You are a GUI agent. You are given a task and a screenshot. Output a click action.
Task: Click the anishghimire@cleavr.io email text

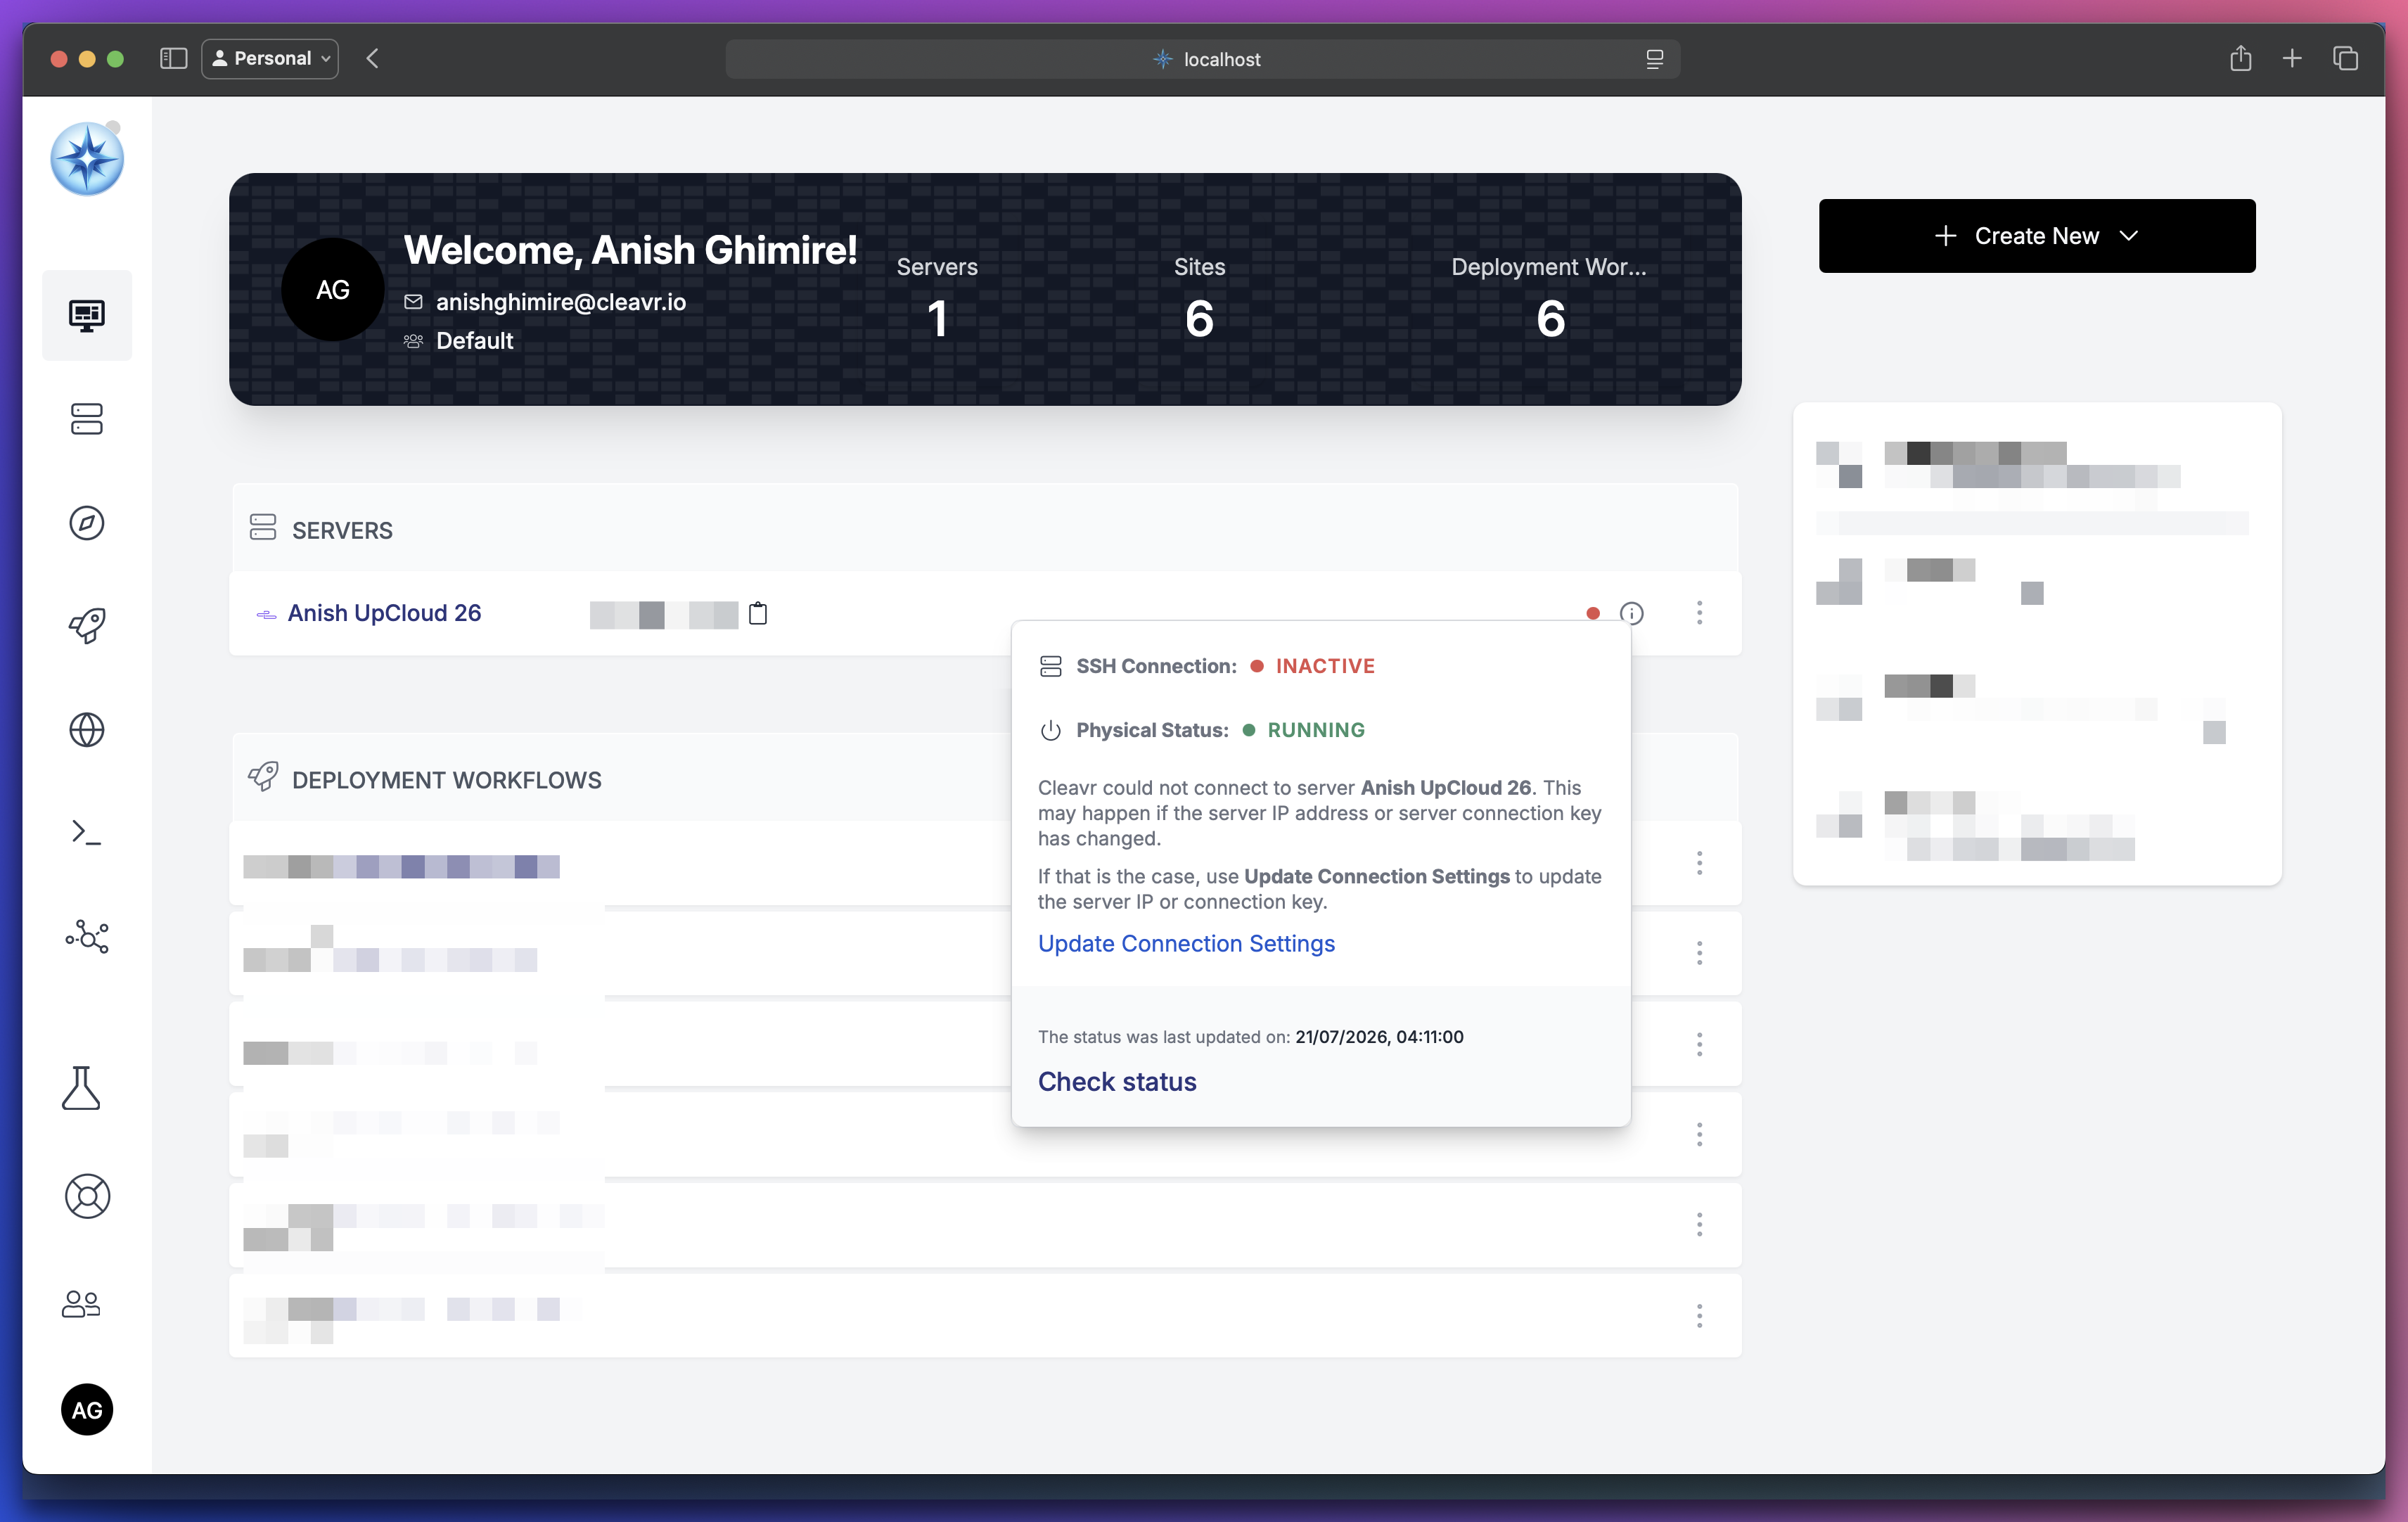tap(561, 301)
